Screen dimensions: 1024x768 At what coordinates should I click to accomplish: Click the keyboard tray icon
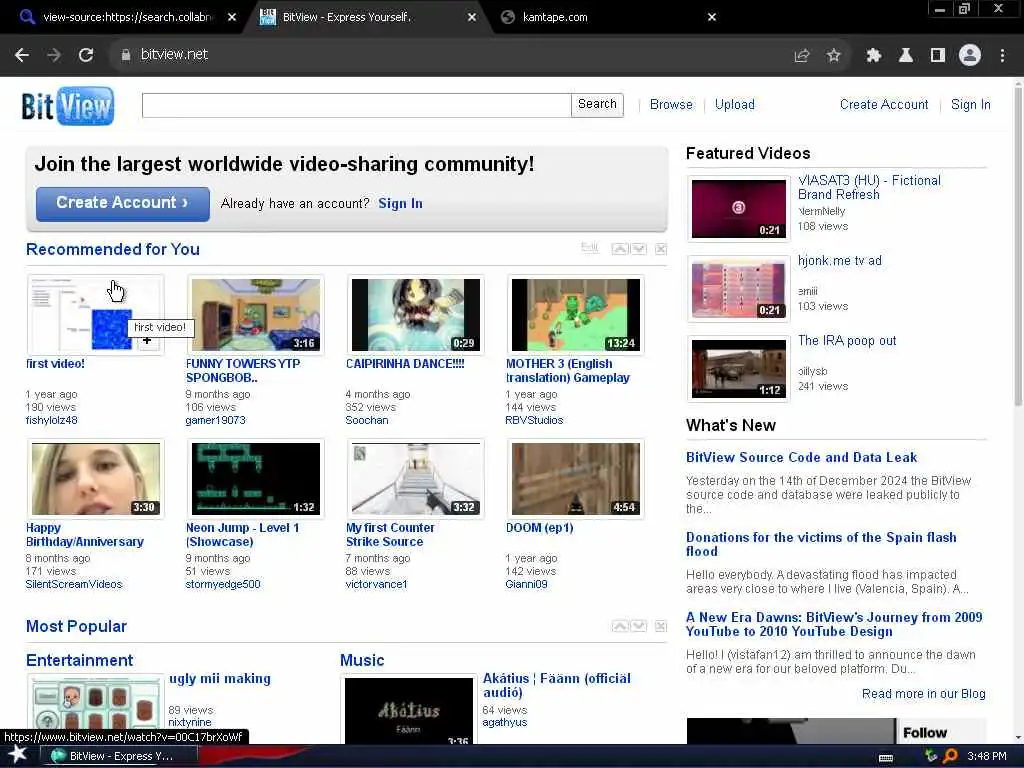tap(886, 758)
